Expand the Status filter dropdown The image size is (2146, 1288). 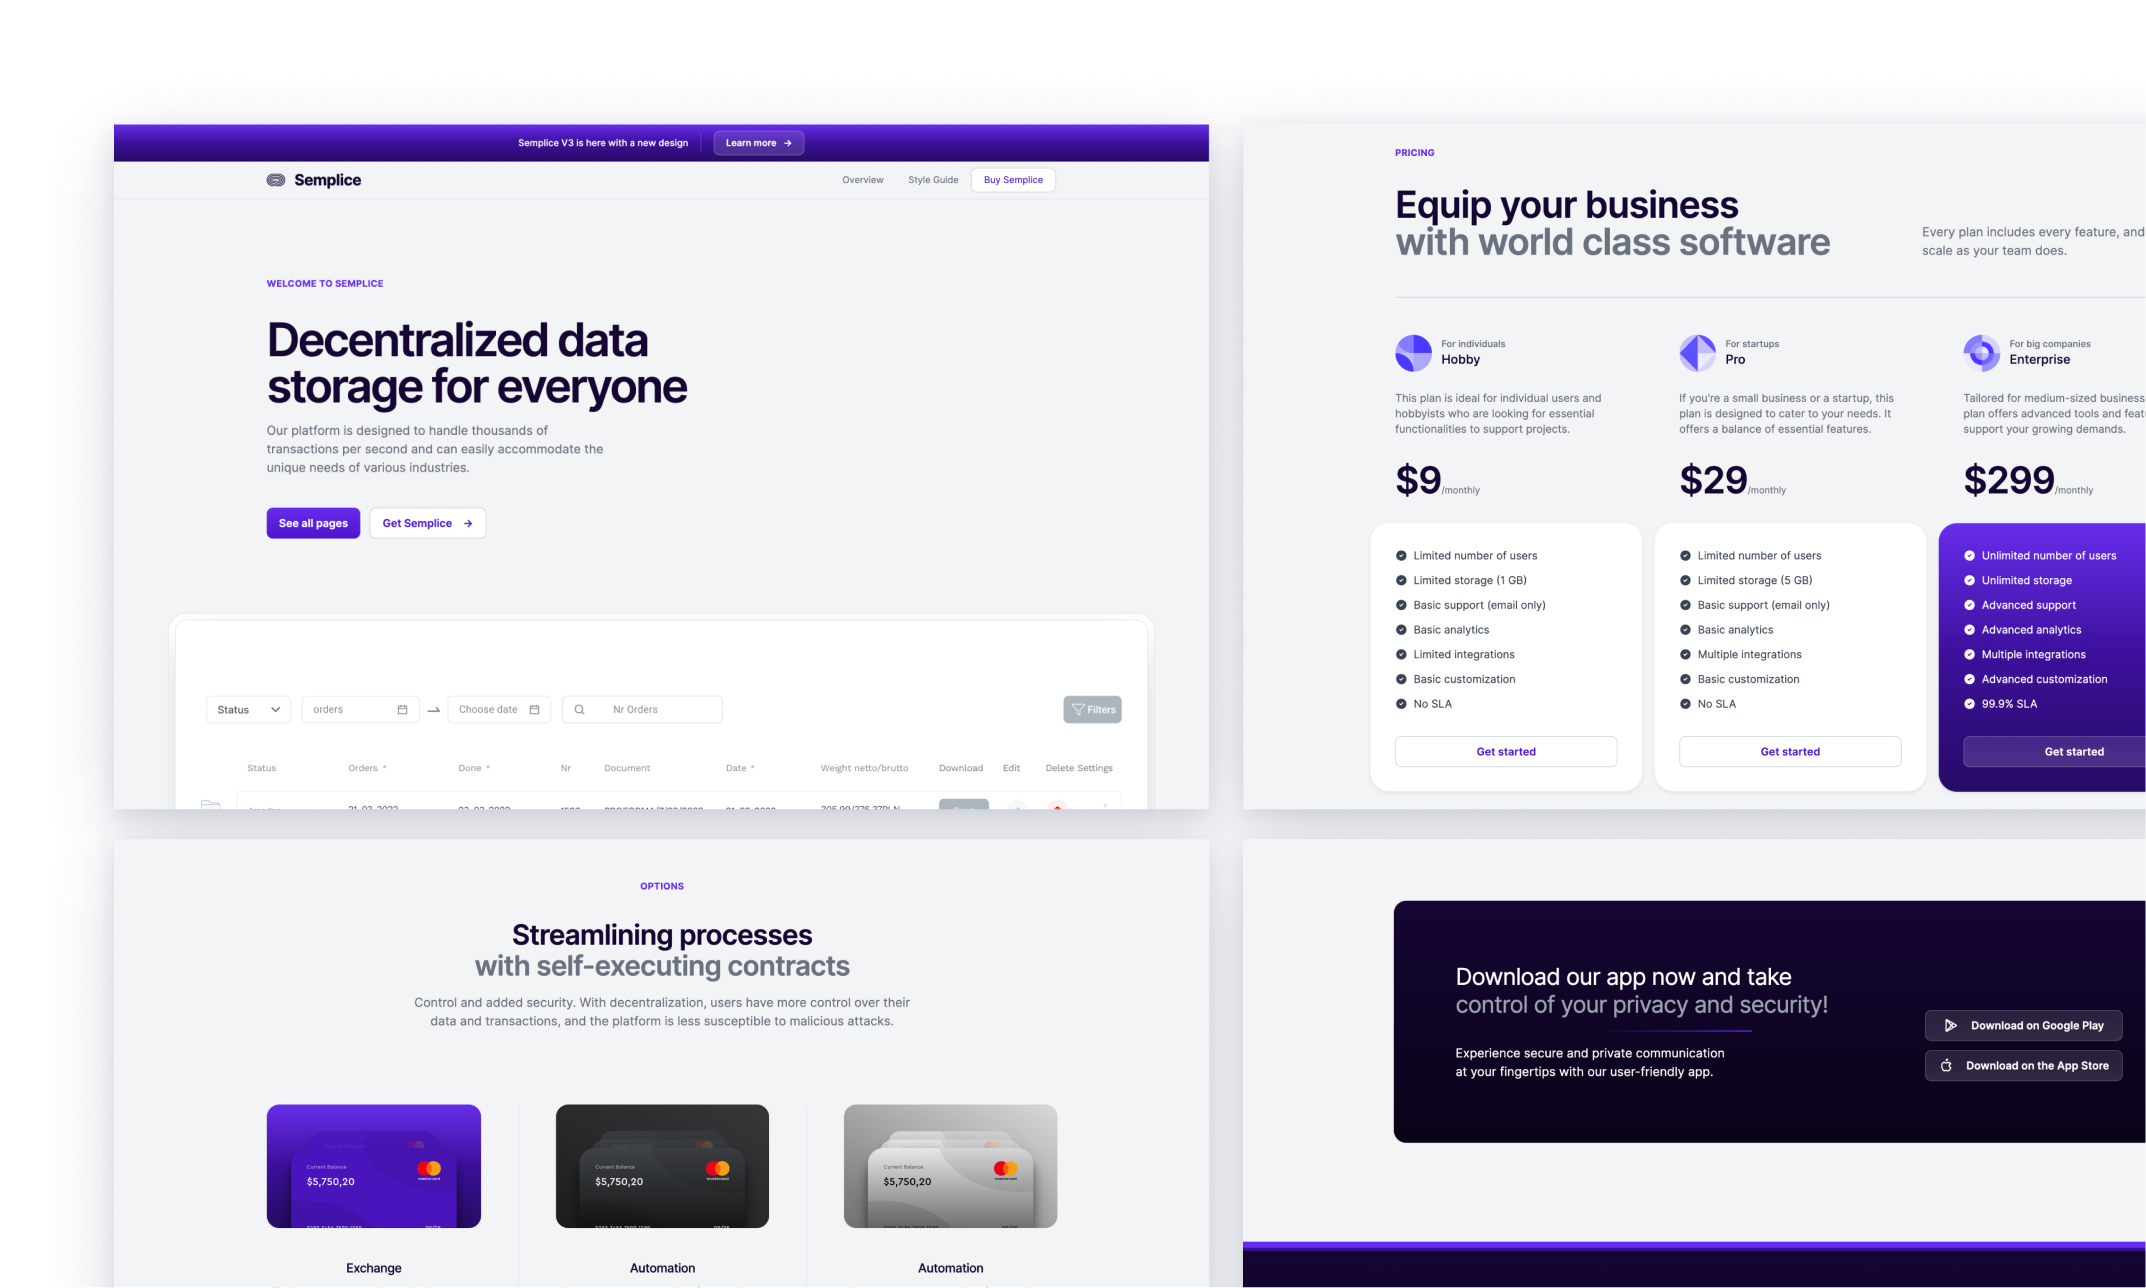245,708
